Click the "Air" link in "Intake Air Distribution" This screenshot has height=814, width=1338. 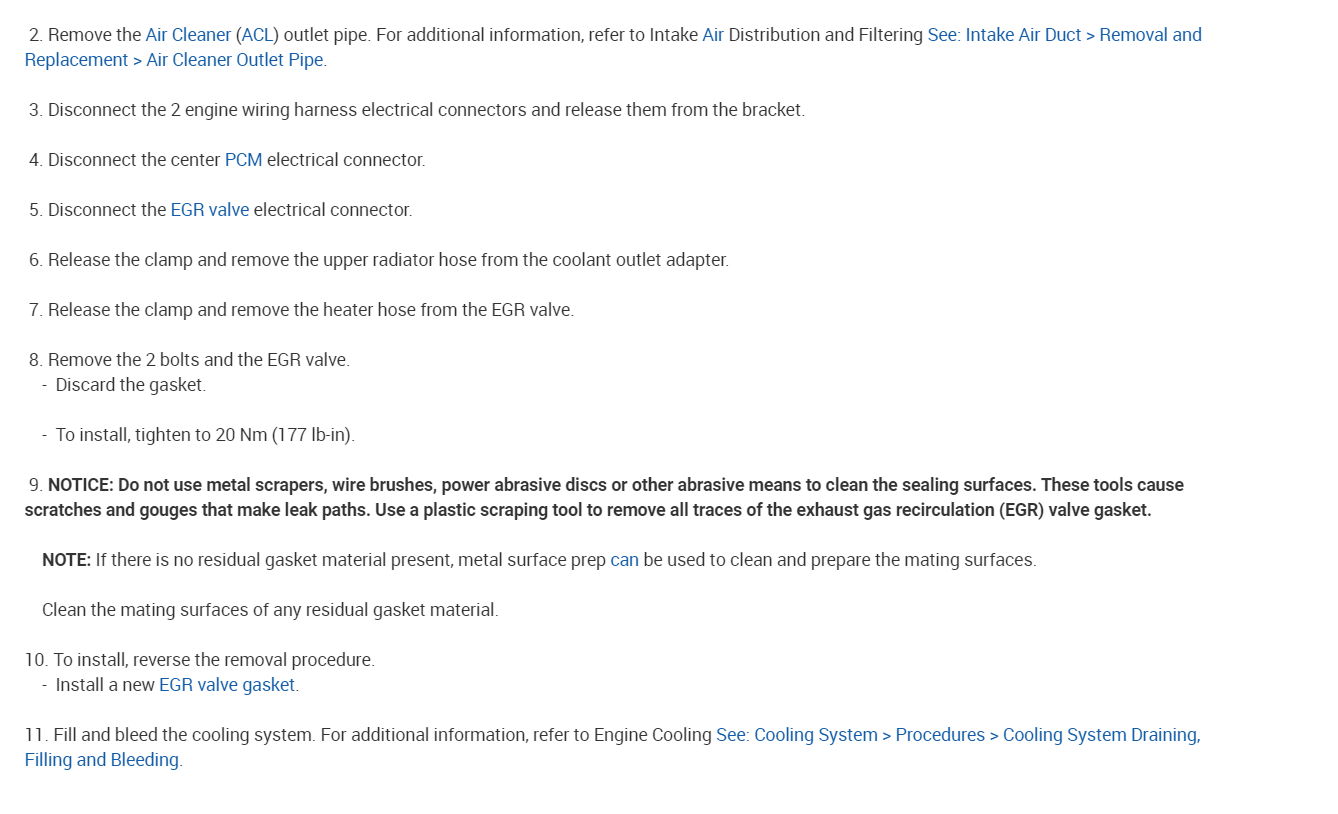click(x=713, y=35)
